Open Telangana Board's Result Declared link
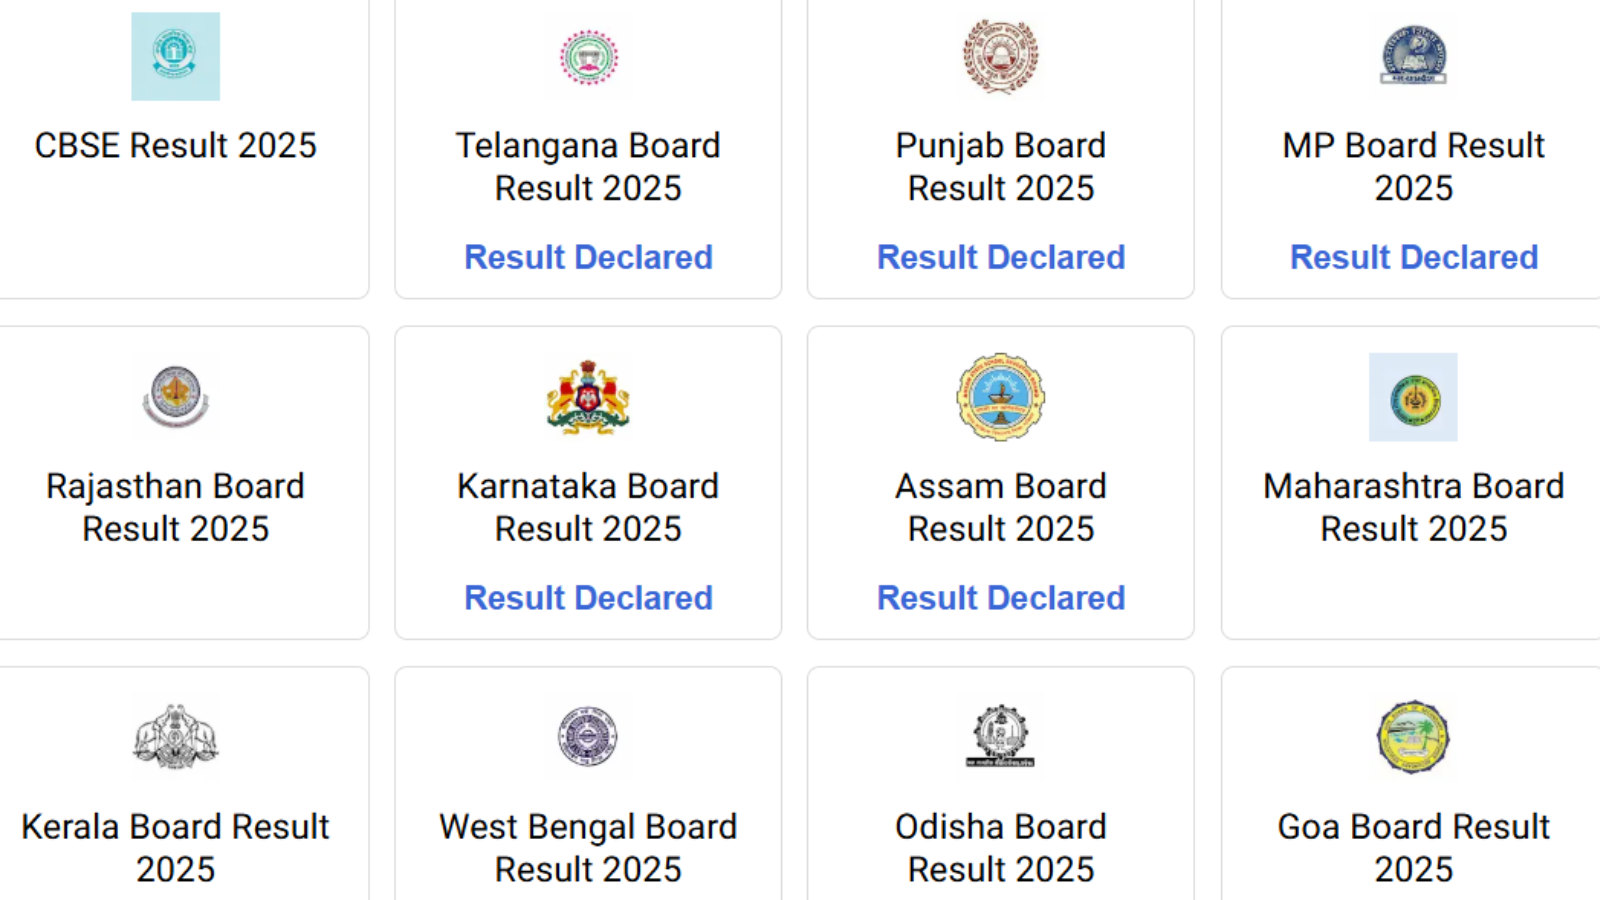 point(588,257)
